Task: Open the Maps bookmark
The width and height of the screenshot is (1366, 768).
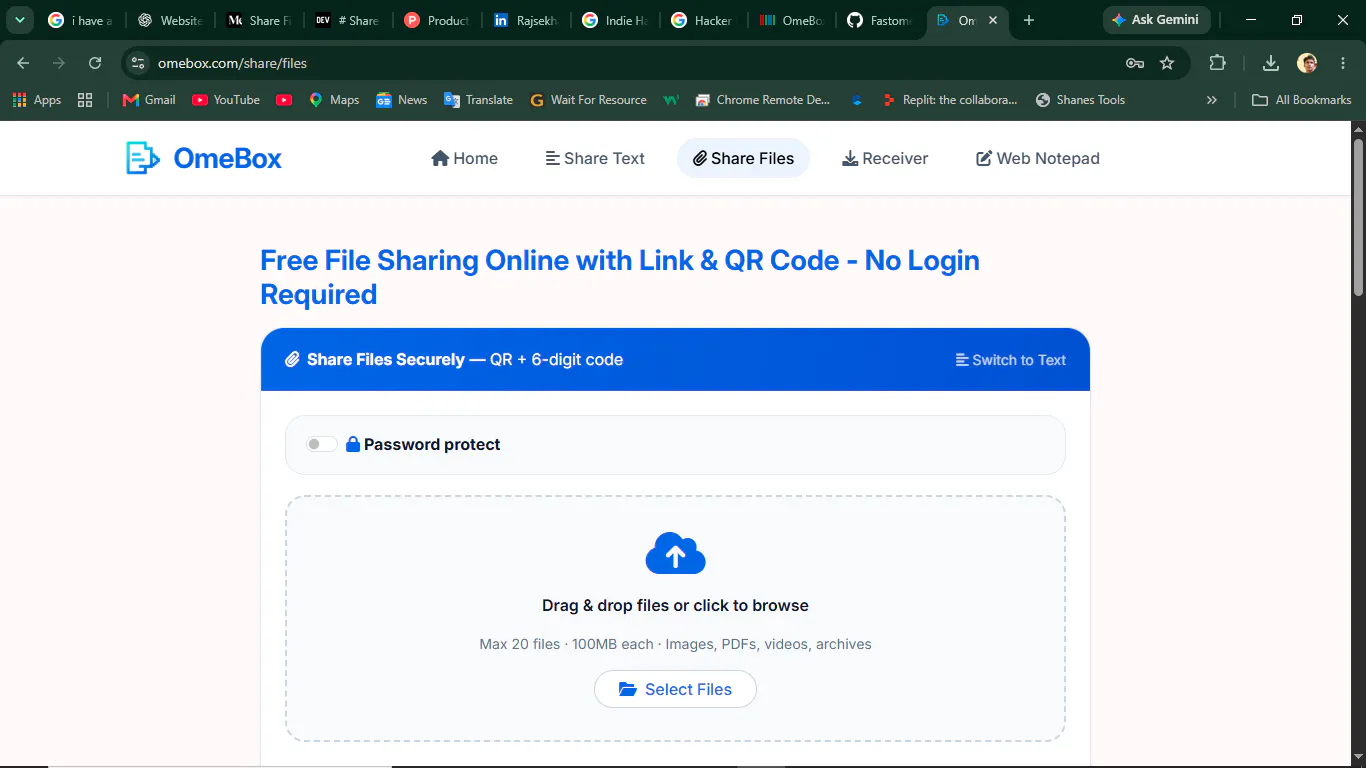Action: coord(334,100)
